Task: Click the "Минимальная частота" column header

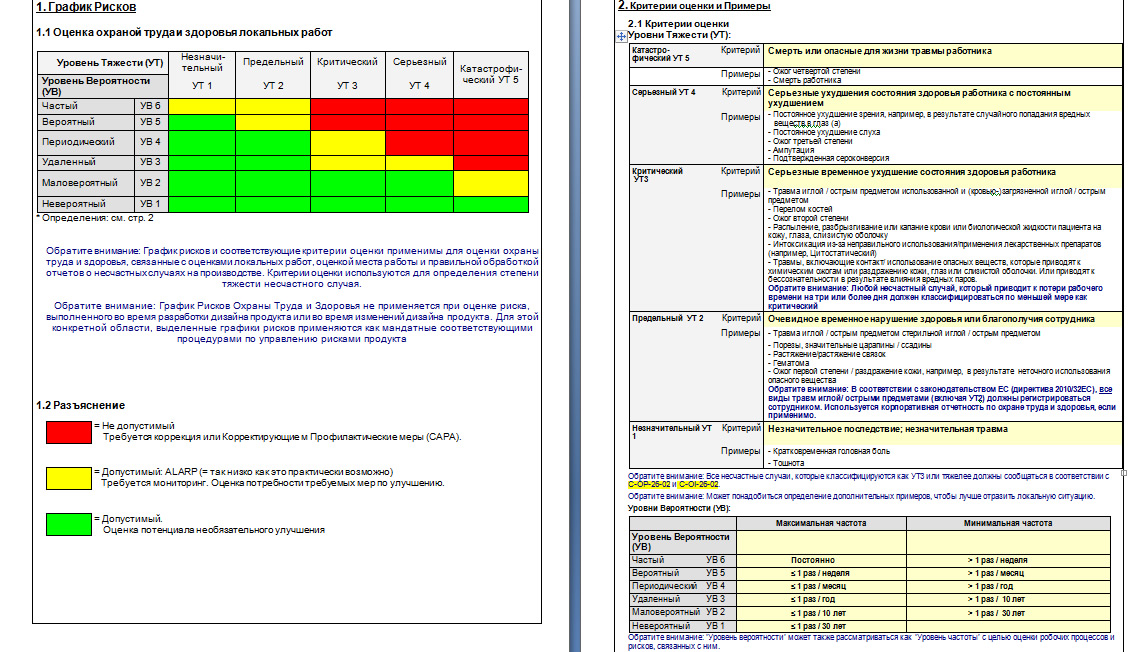Action: click(x=1008, y=523)
